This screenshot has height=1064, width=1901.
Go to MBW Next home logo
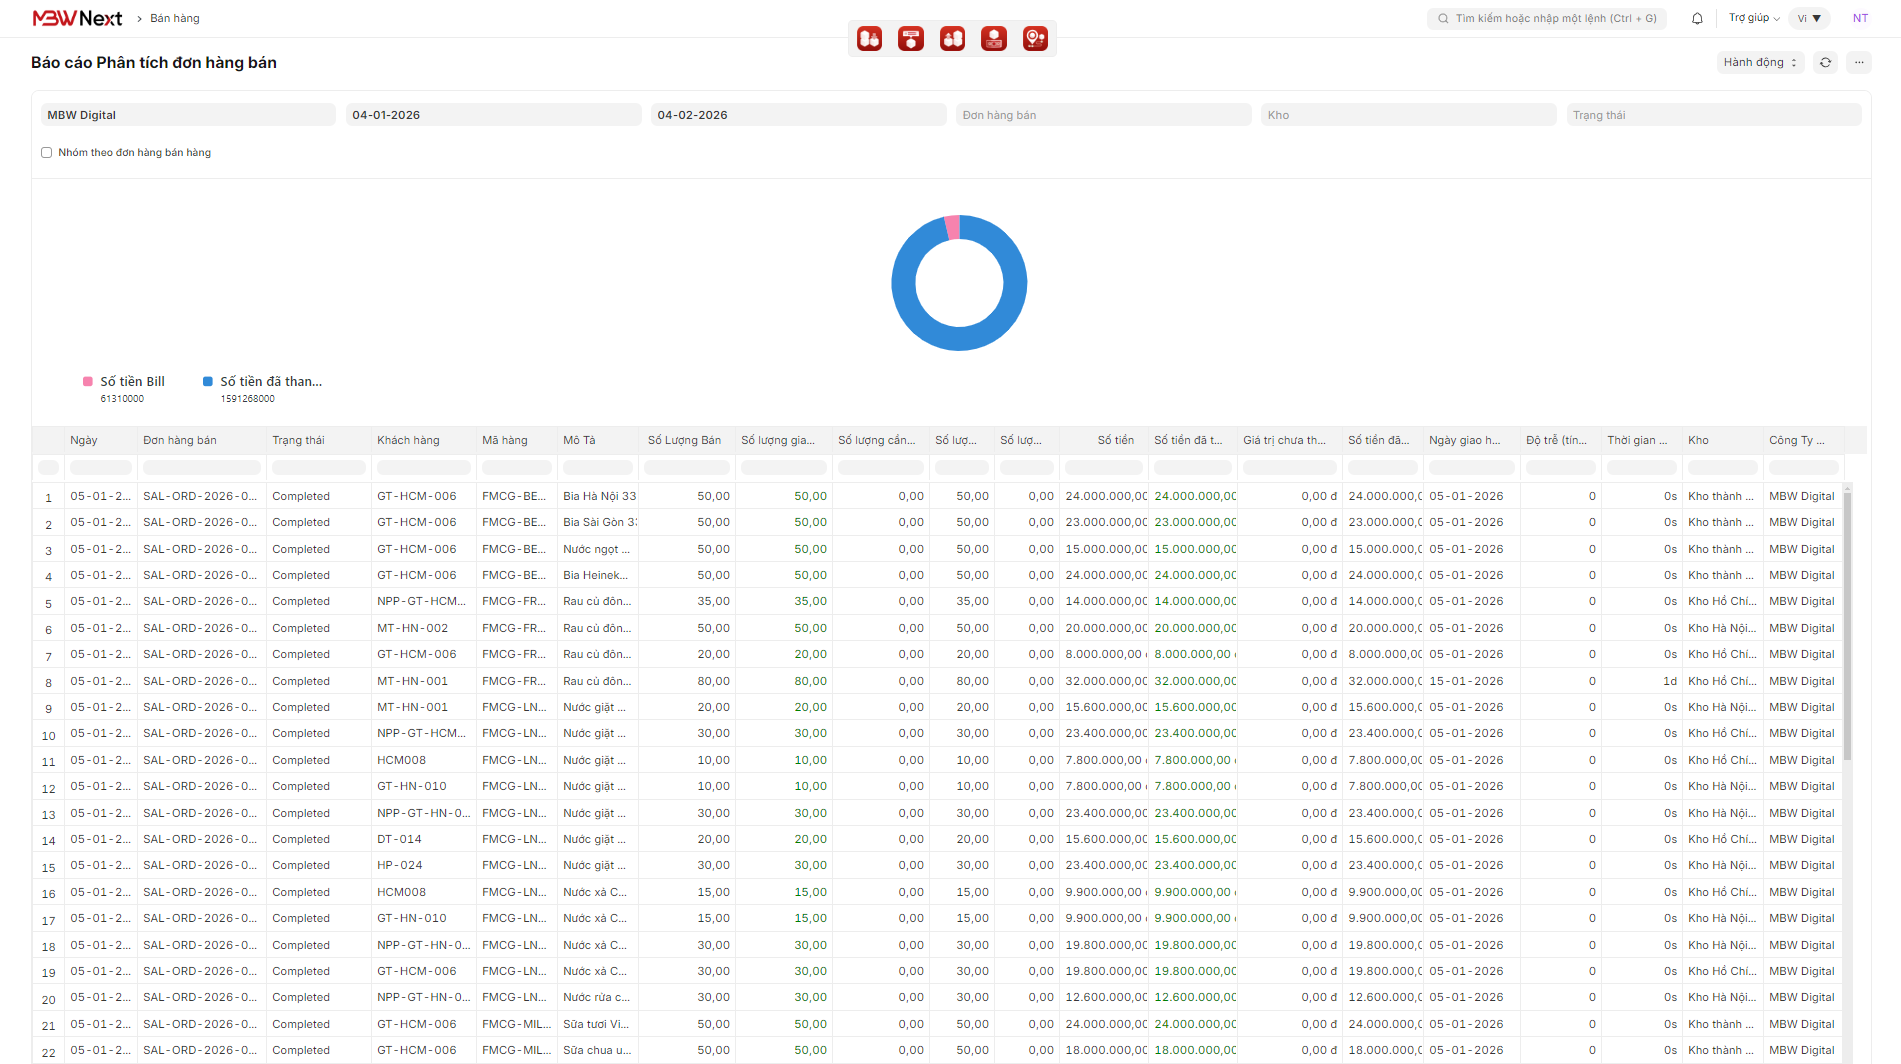click(77, 18)
